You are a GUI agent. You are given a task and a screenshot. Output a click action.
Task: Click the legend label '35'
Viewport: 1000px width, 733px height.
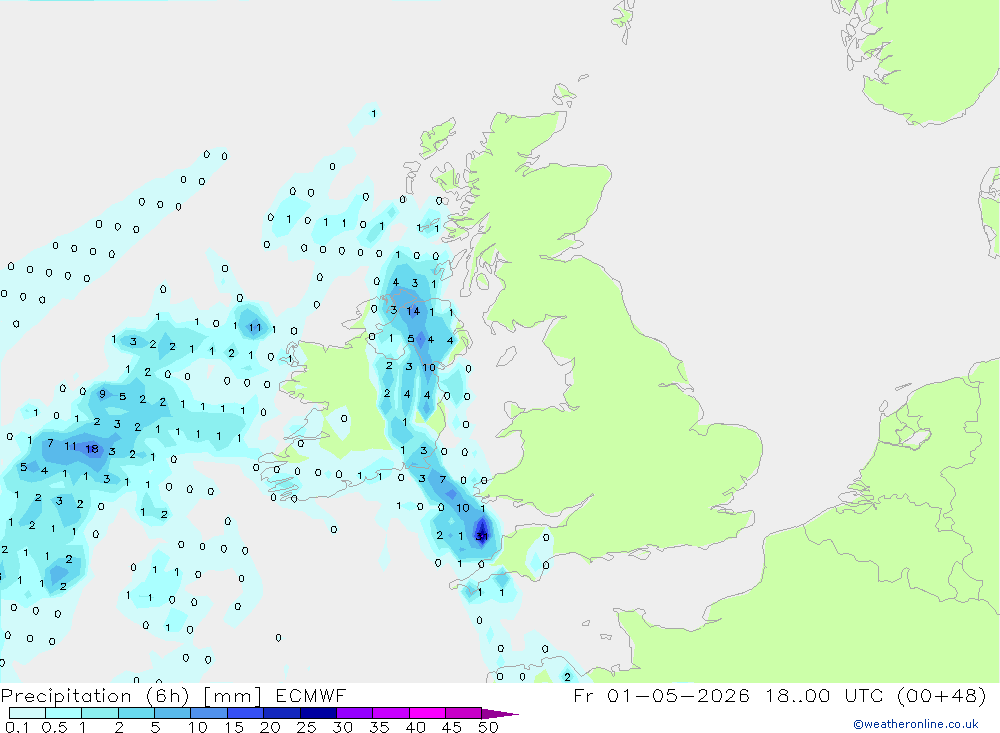tap(379, 727)
